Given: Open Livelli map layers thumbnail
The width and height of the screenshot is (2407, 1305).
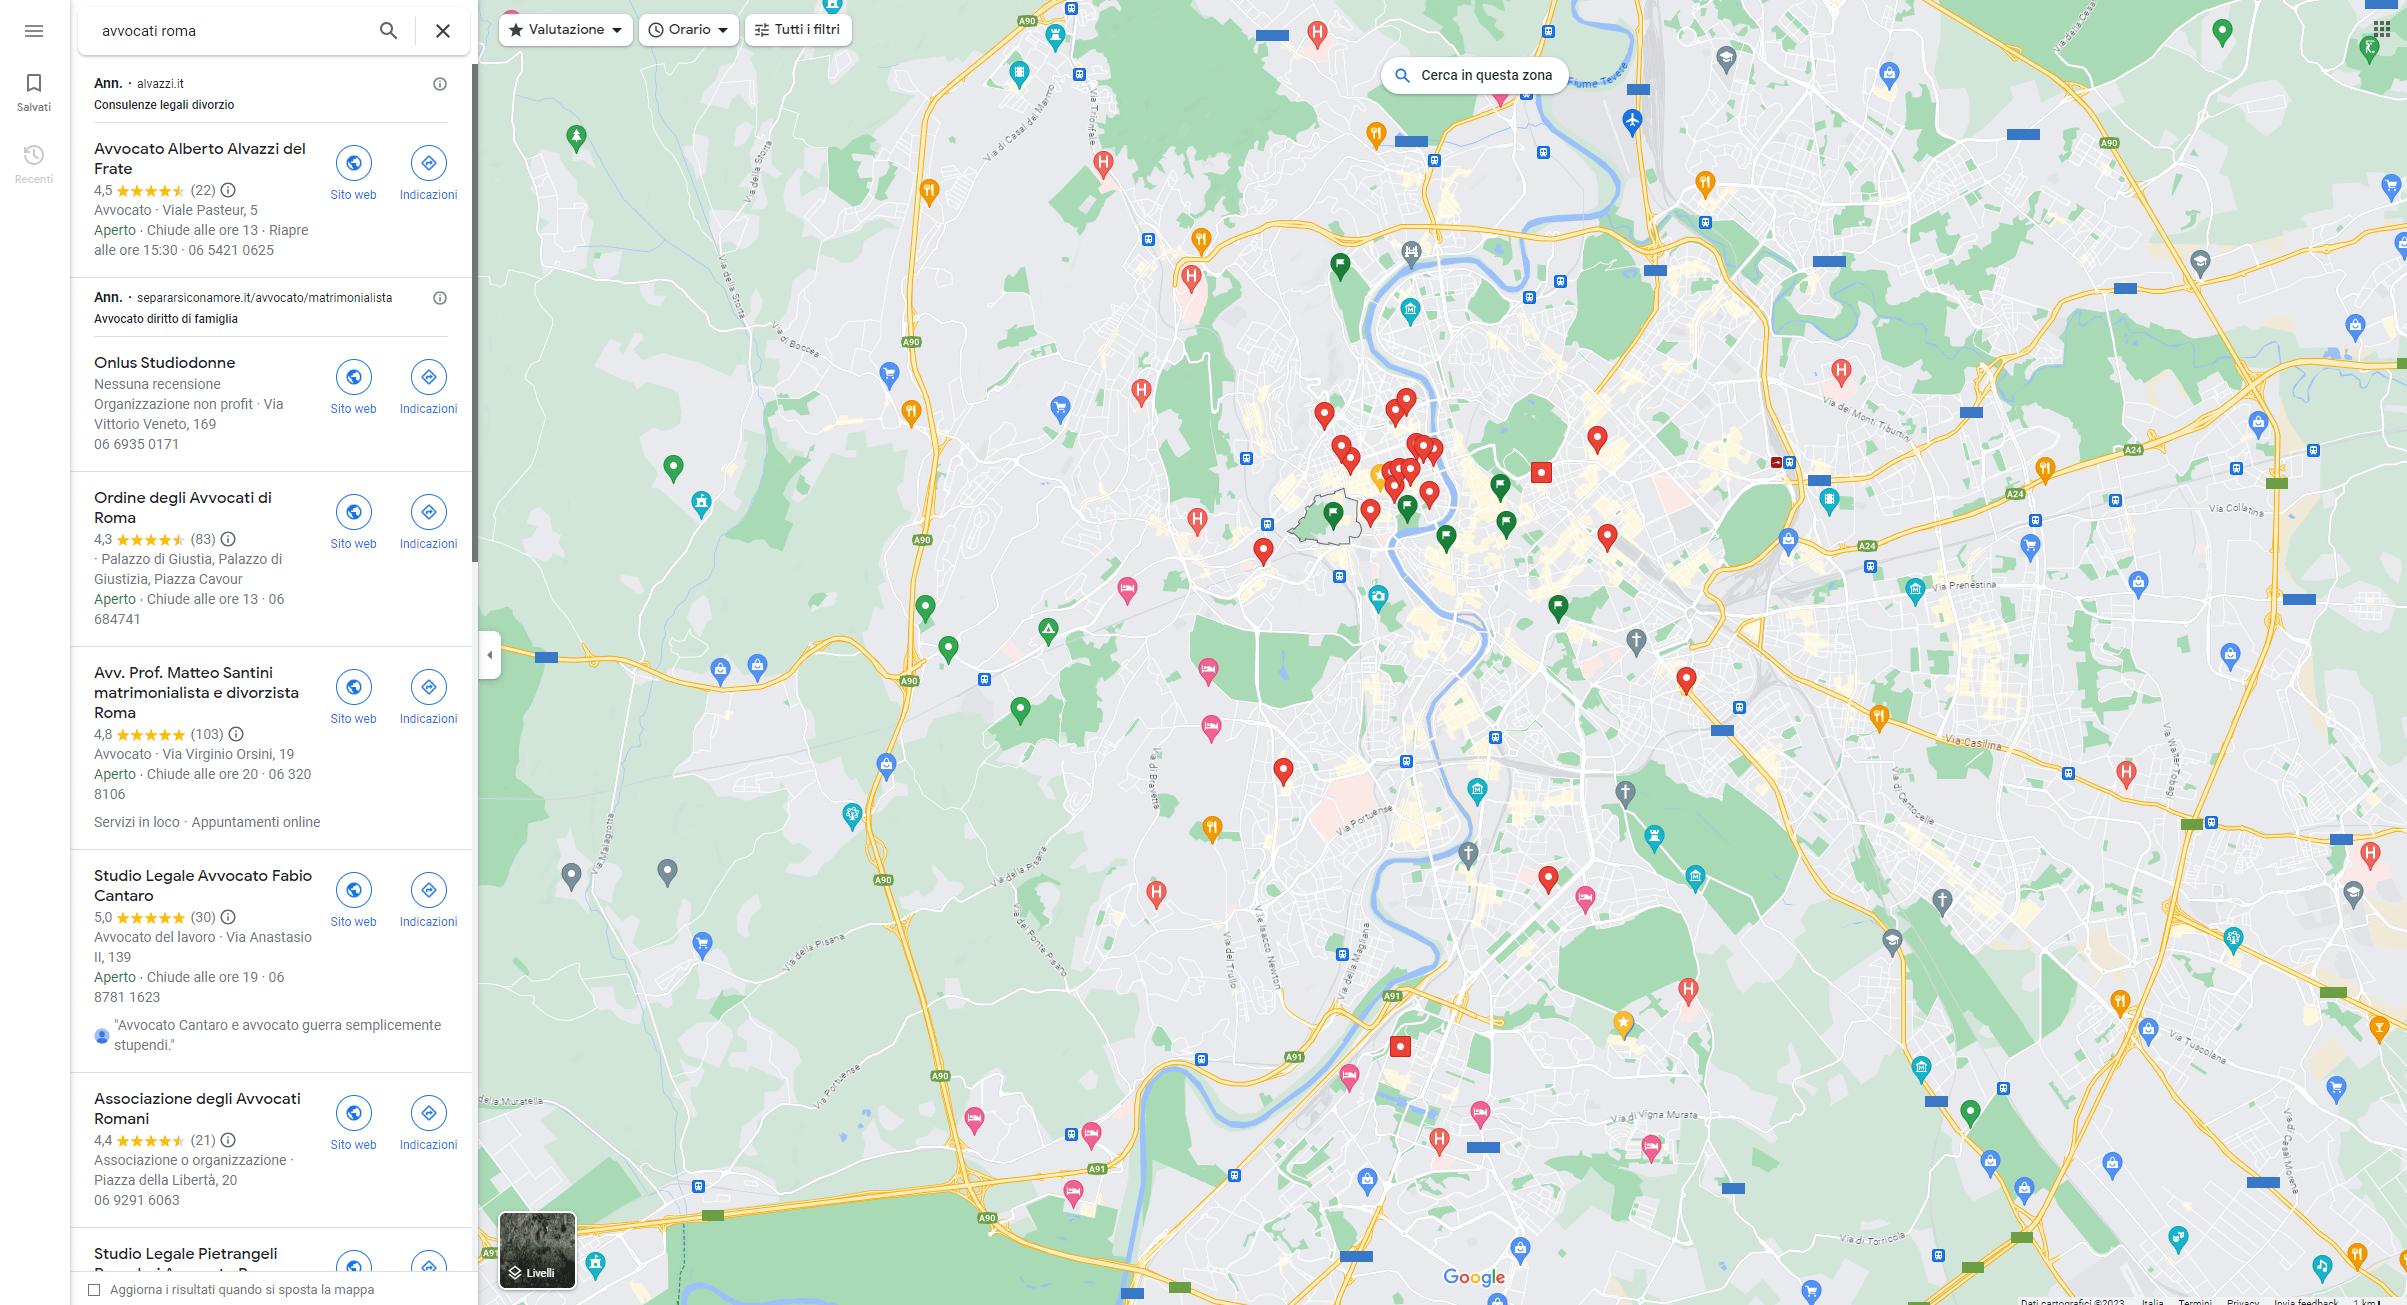Looking at the screenshot, I should [x=537, y=1250].
